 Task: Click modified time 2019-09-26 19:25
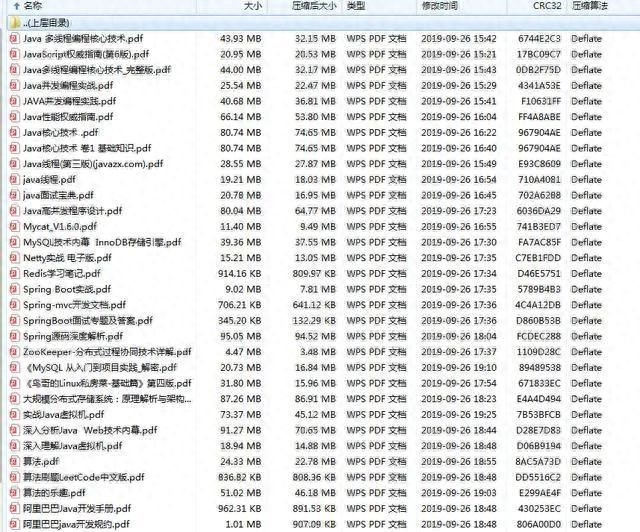pos(459,415)
